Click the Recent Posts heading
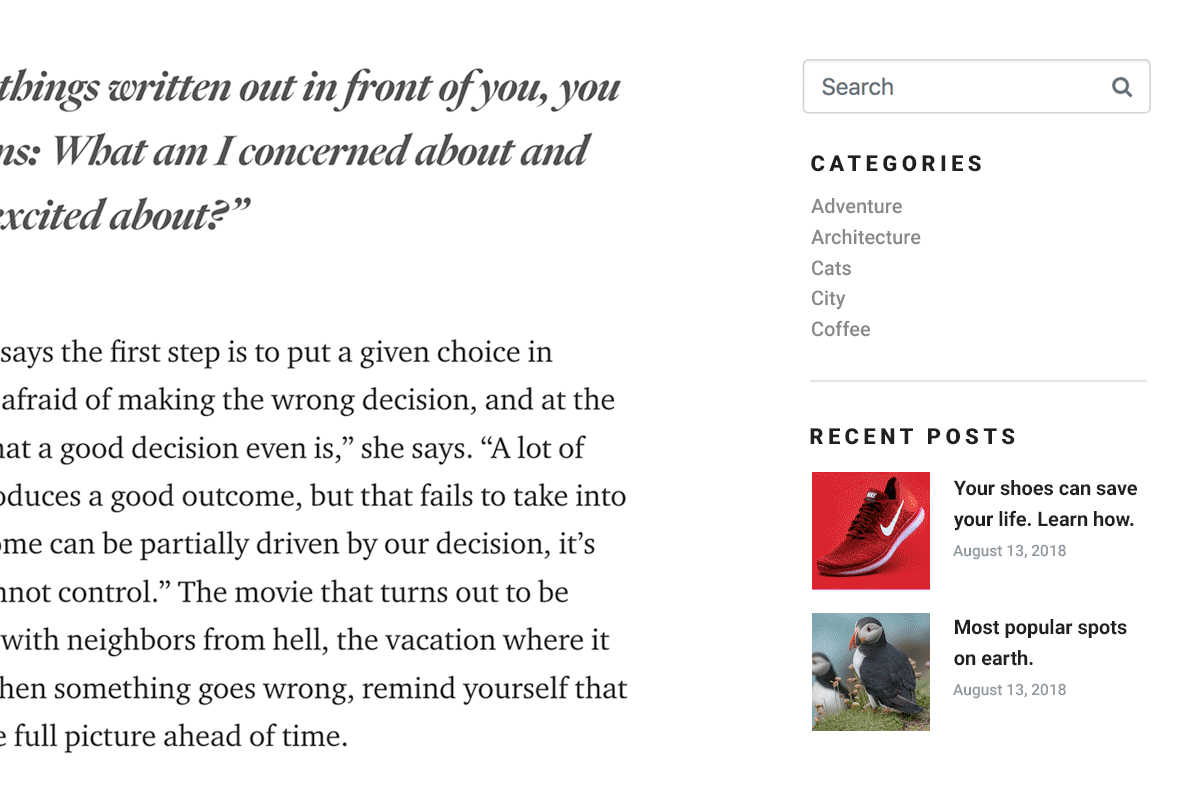This screenshot has height=800, width=1200. 913,437
